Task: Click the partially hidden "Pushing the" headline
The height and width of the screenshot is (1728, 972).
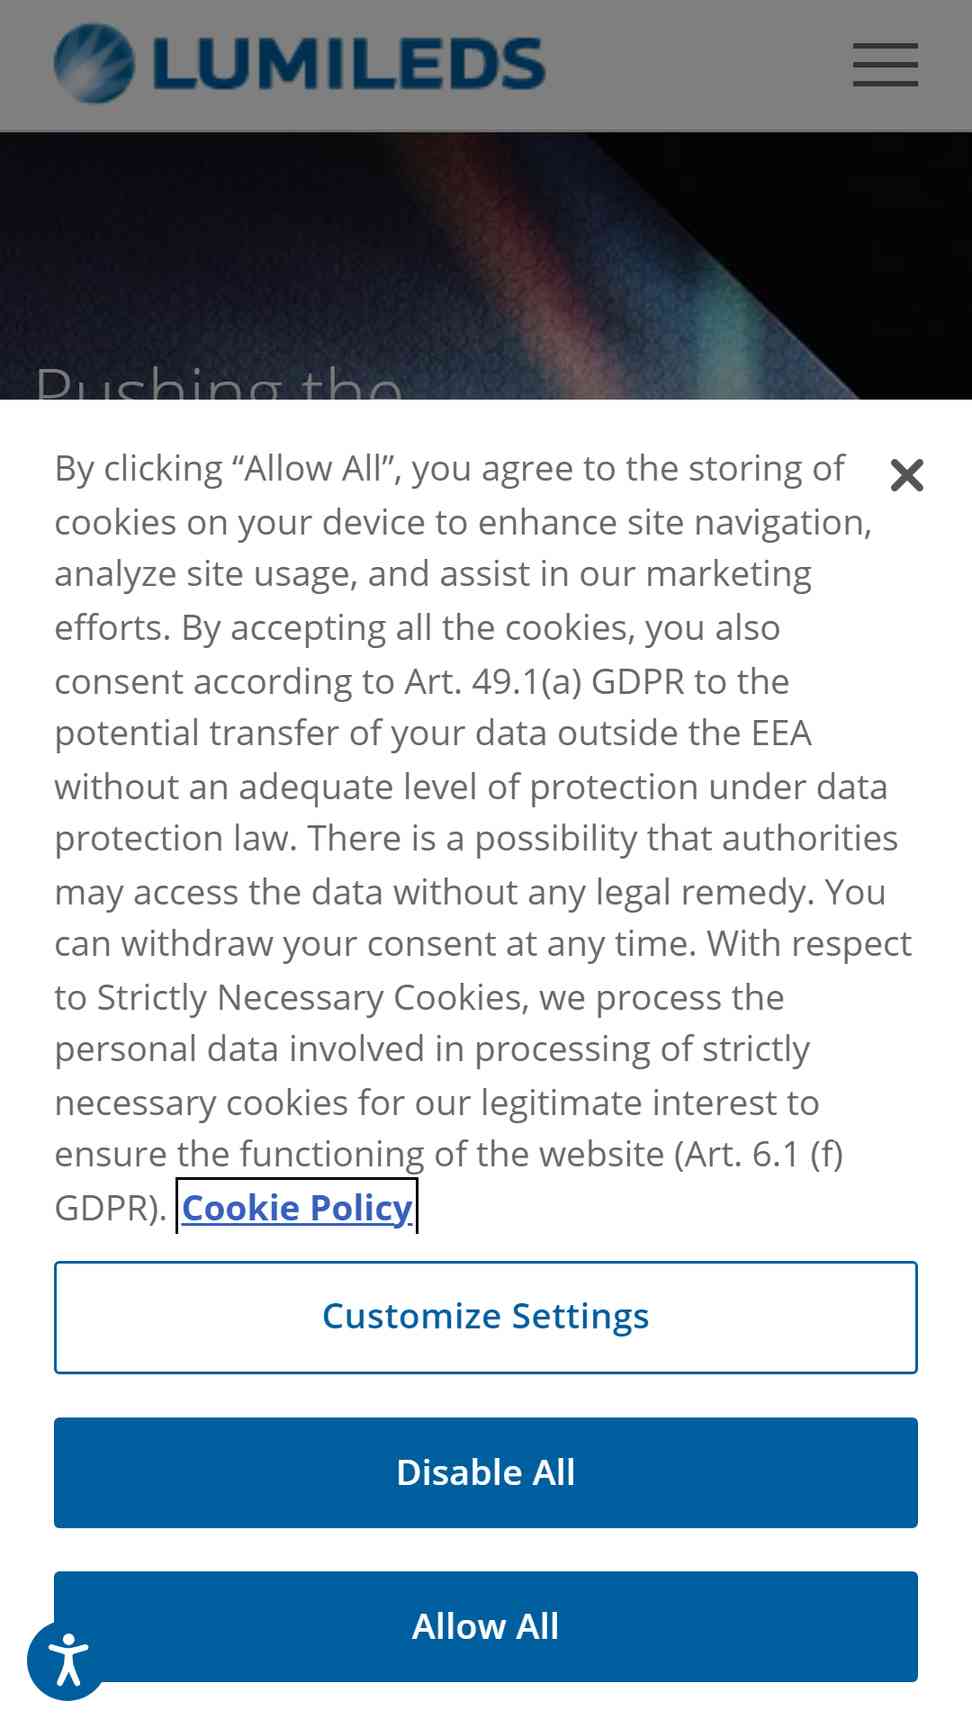Action: tap(218, 384)
